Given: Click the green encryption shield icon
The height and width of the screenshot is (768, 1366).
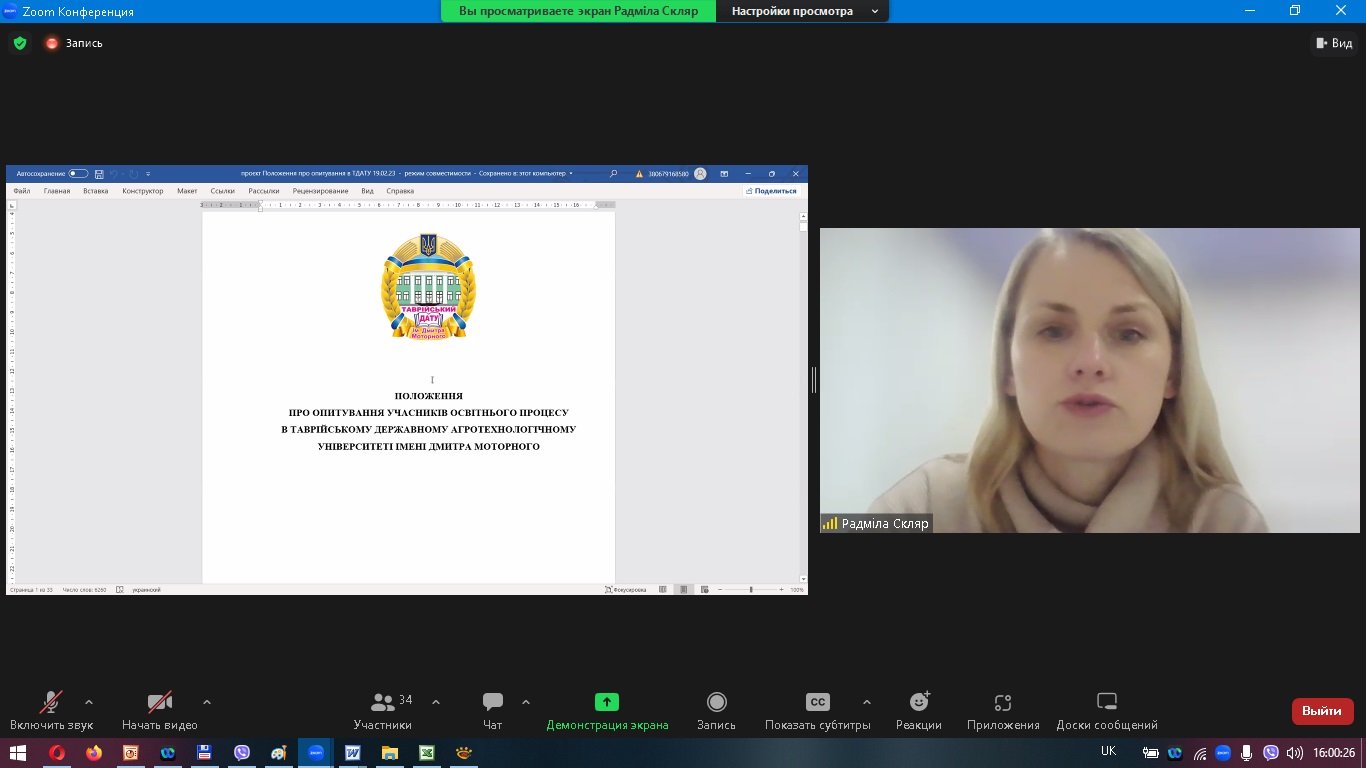Looking at the screenshot, I should (x=19, y=43).
